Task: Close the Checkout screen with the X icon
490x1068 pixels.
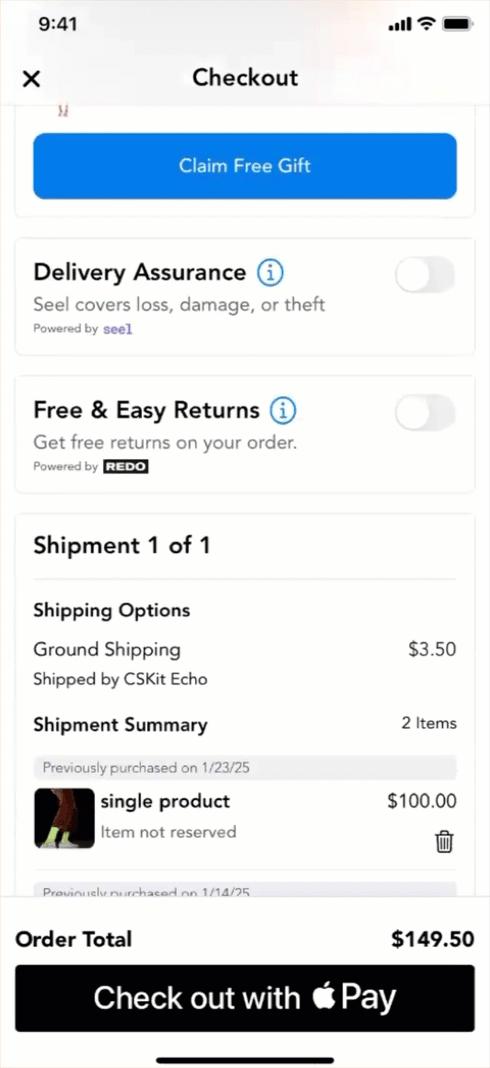Action: click(x=31, y=79)
